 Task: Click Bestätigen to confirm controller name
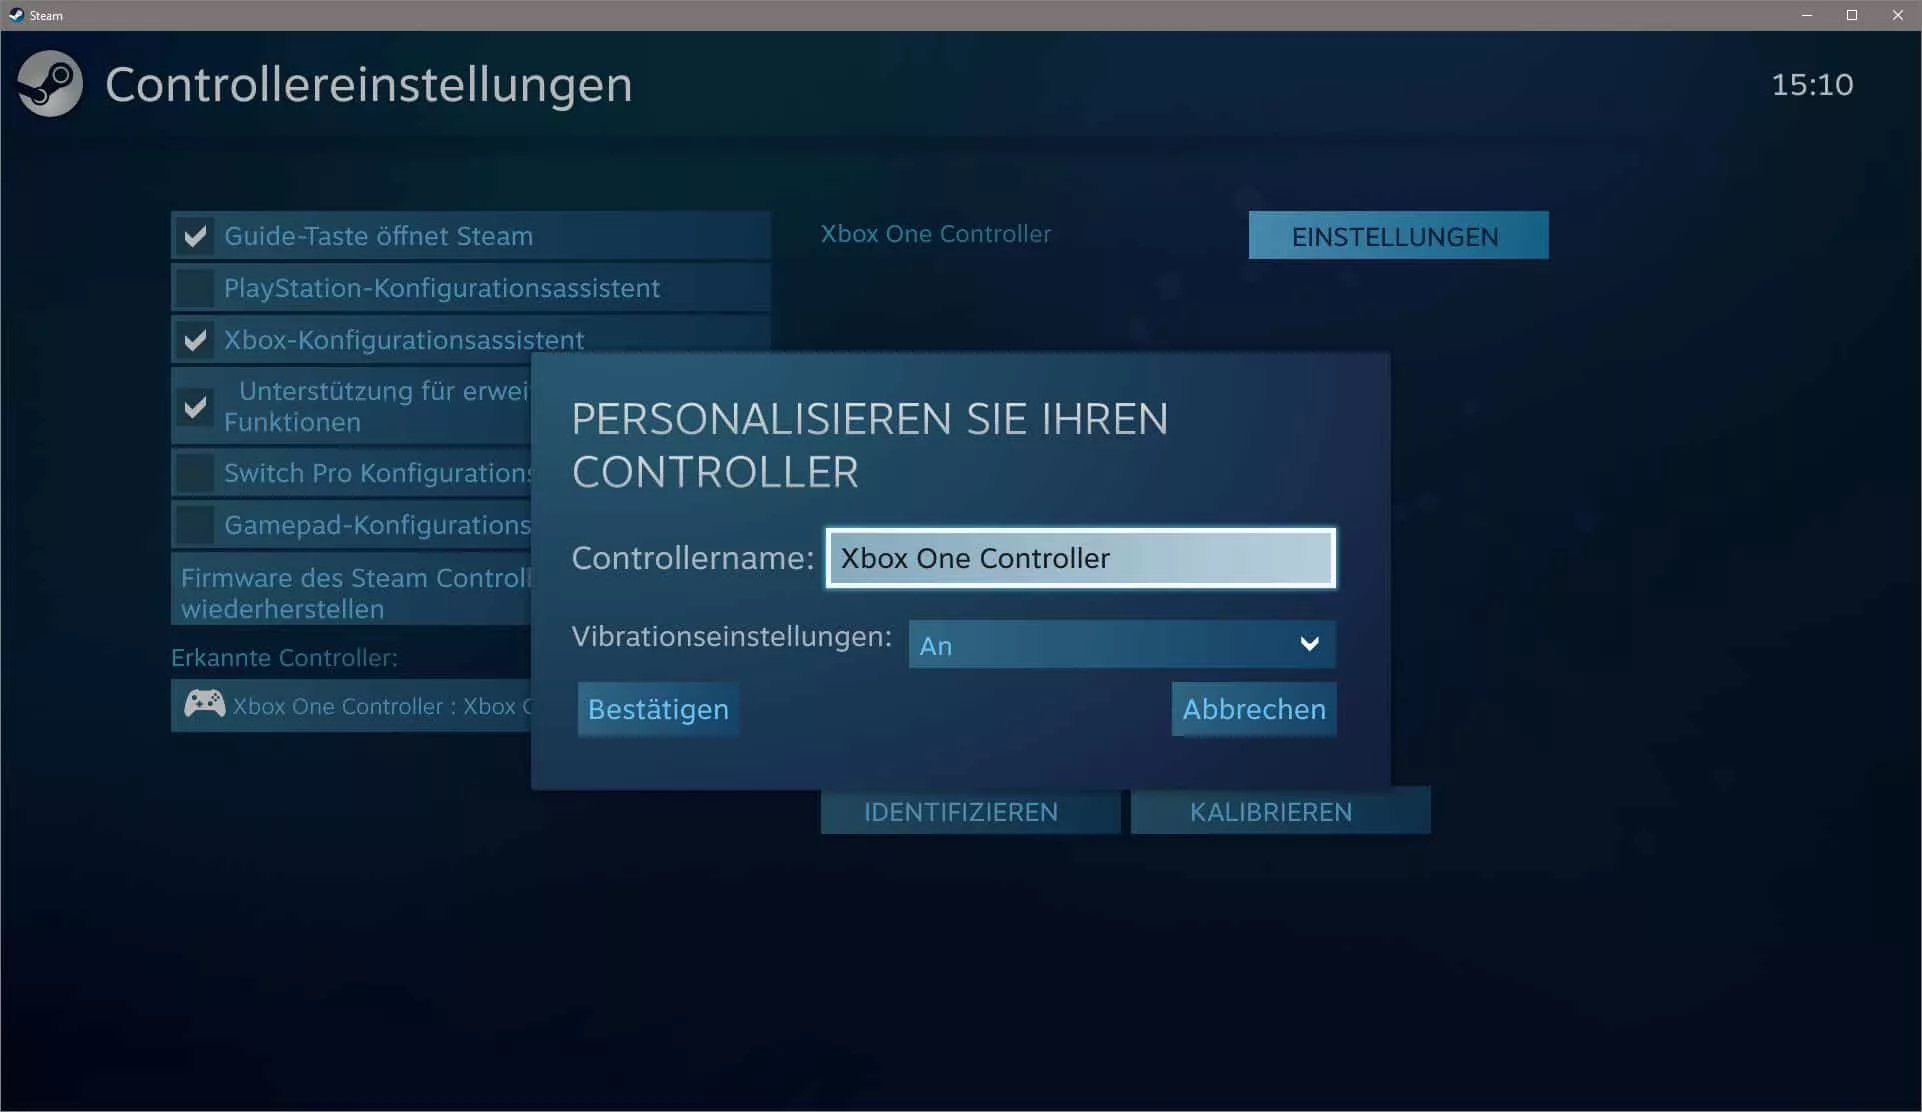click(x=658, y=709)
